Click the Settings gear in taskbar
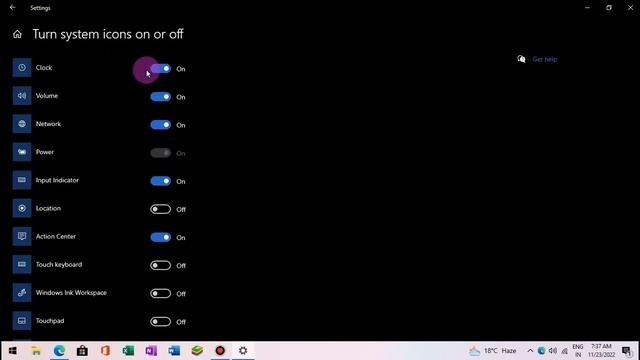This screenshot has width=640, height=360. pyautogui.click(x=243, y=351)
